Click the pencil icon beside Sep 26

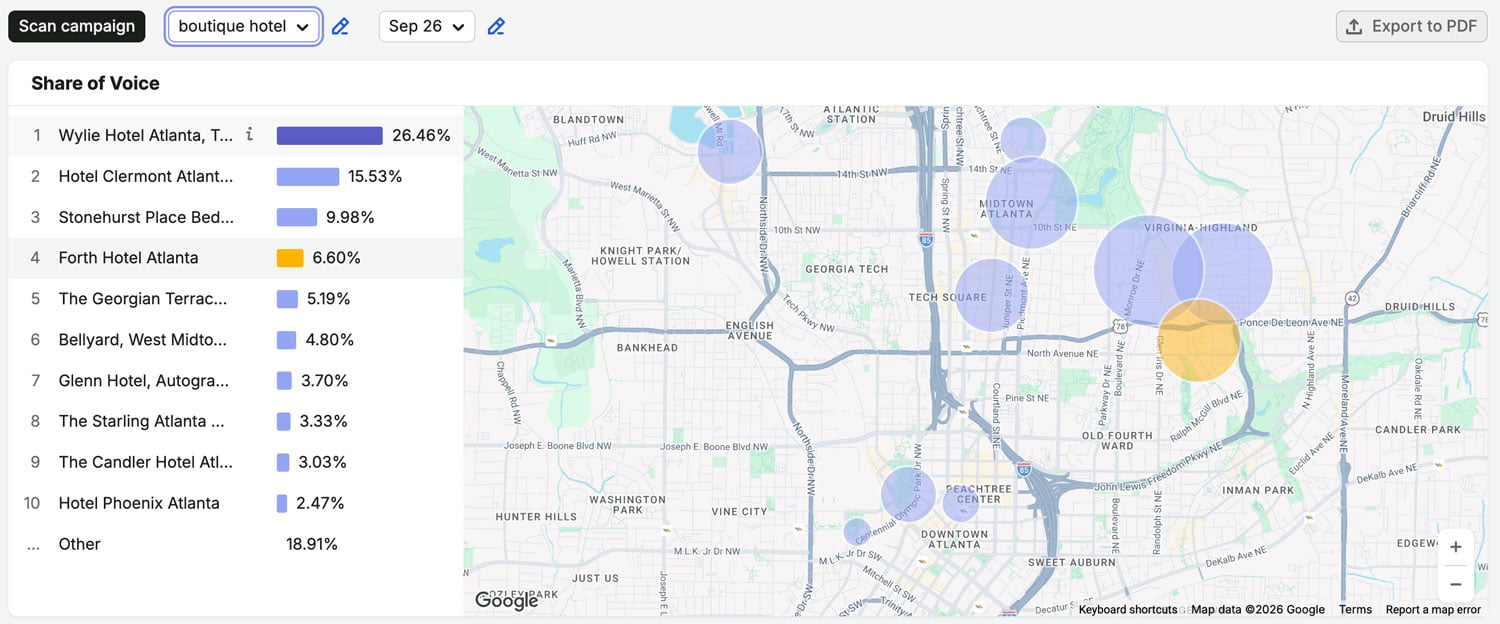(x=496, y=27)
